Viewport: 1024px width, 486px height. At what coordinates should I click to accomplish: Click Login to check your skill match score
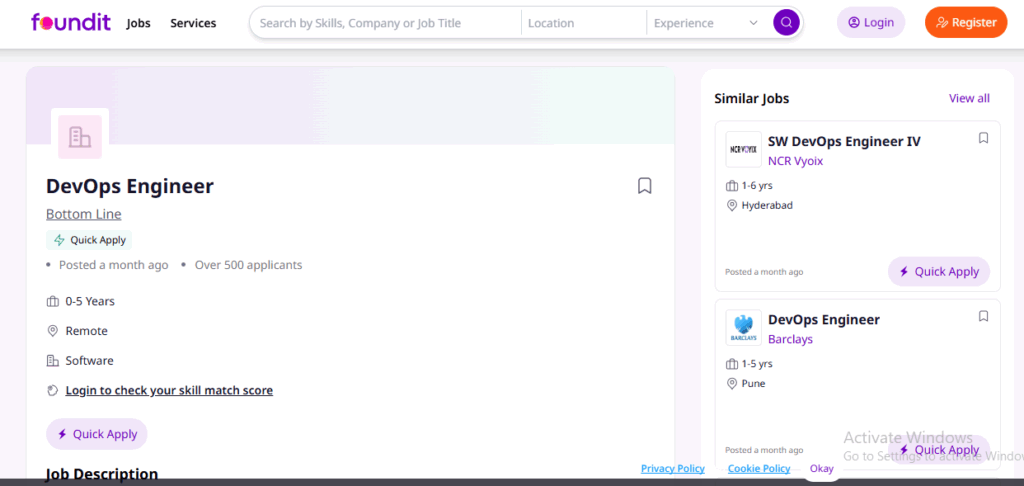tap(169, 390)
